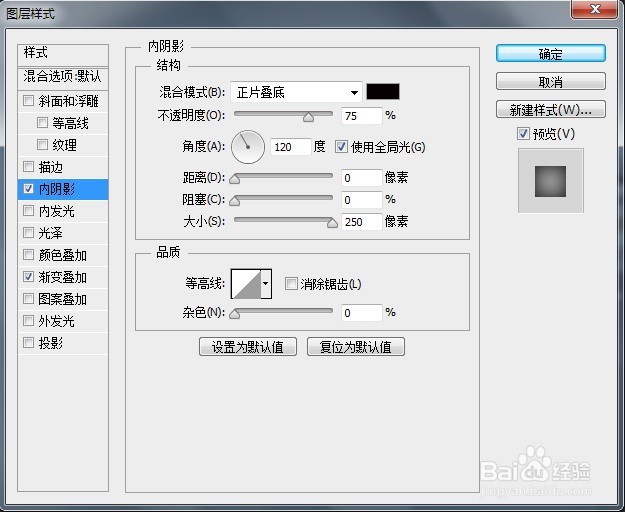
Task: Click the style preview thumbnail
Action: tap(550, 181)
